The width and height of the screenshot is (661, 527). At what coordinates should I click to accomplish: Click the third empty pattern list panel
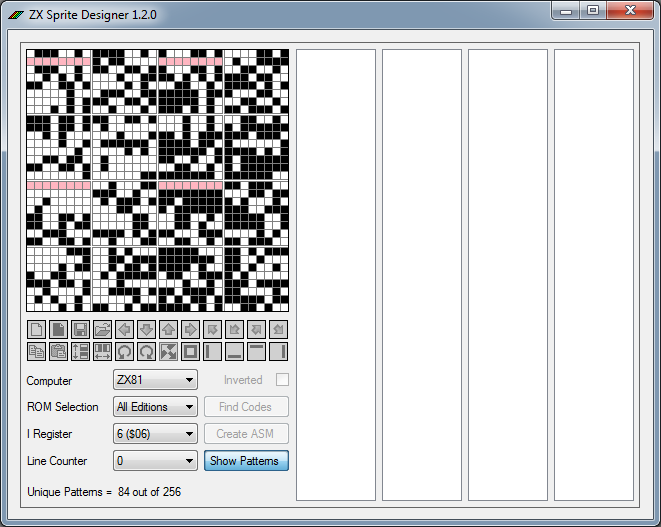click(508, 275)
